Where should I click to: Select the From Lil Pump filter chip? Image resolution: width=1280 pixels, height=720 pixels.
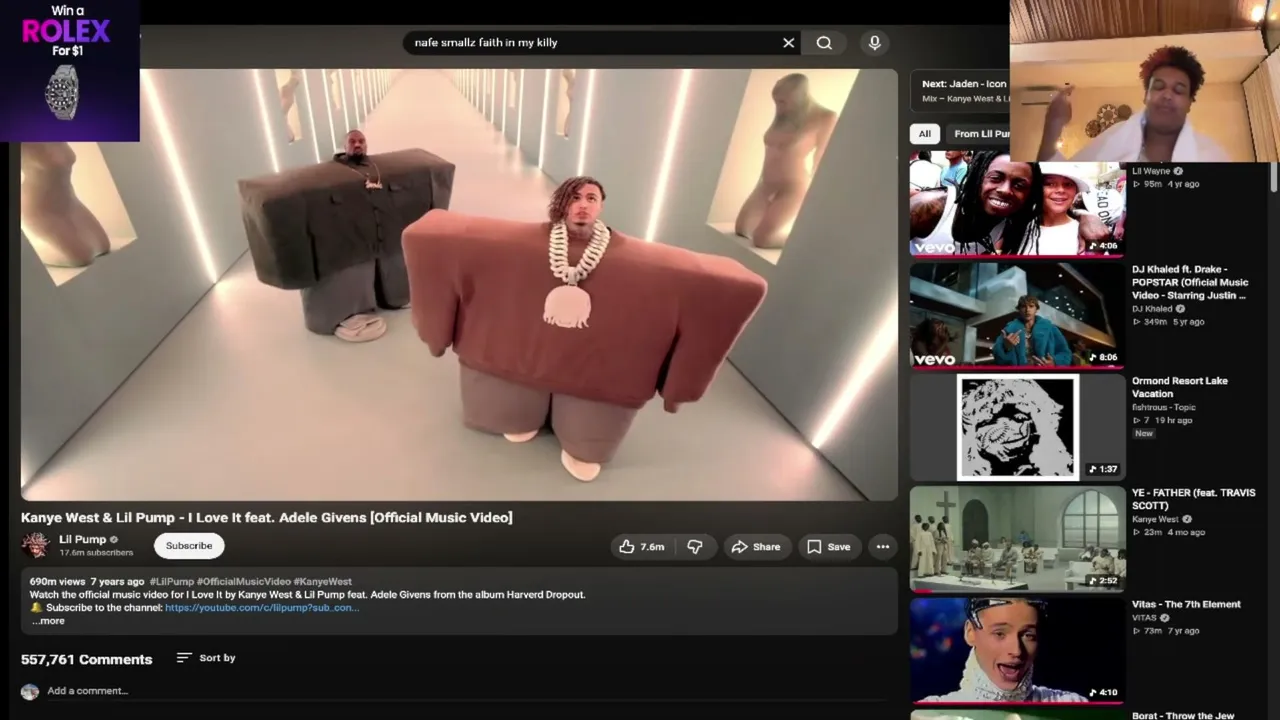point(980,134)
